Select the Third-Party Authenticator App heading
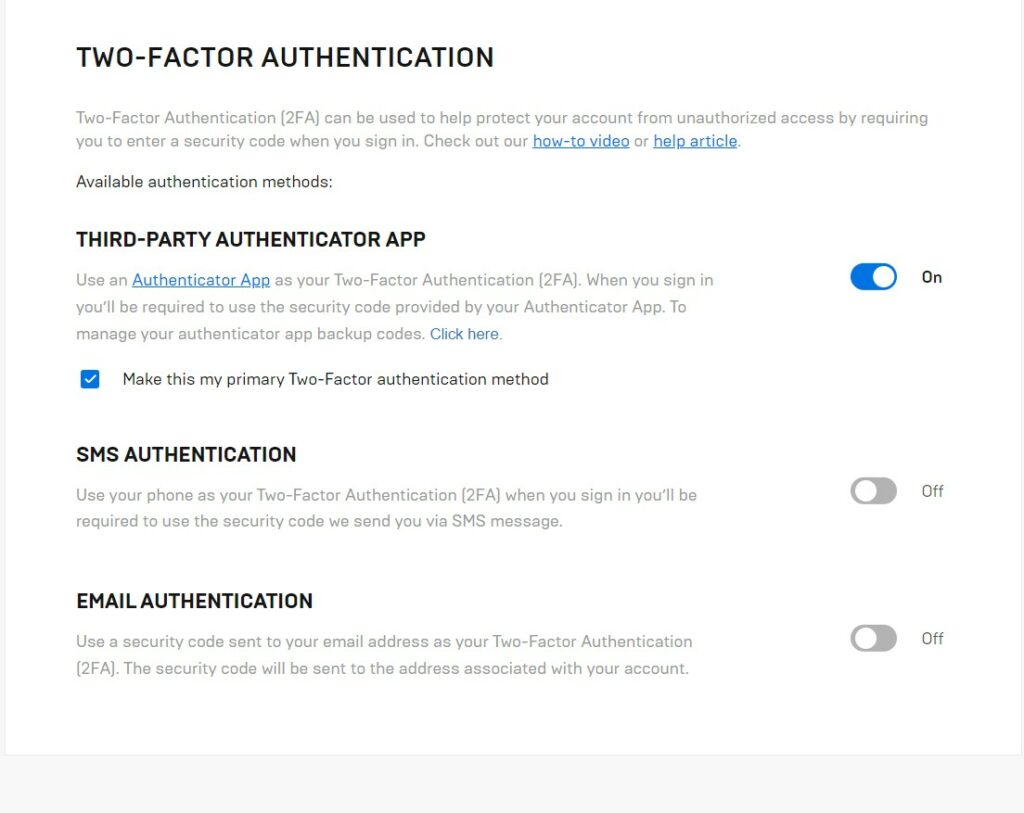 250,239
